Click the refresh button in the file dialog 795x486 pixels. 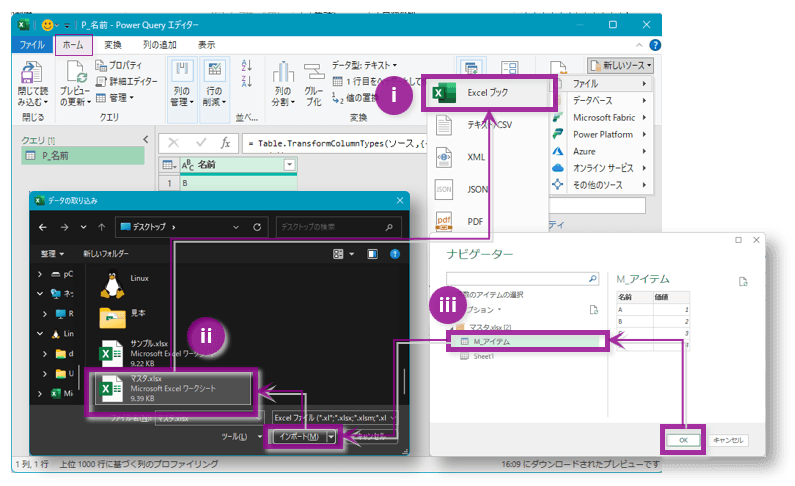(x=258, y=227)
